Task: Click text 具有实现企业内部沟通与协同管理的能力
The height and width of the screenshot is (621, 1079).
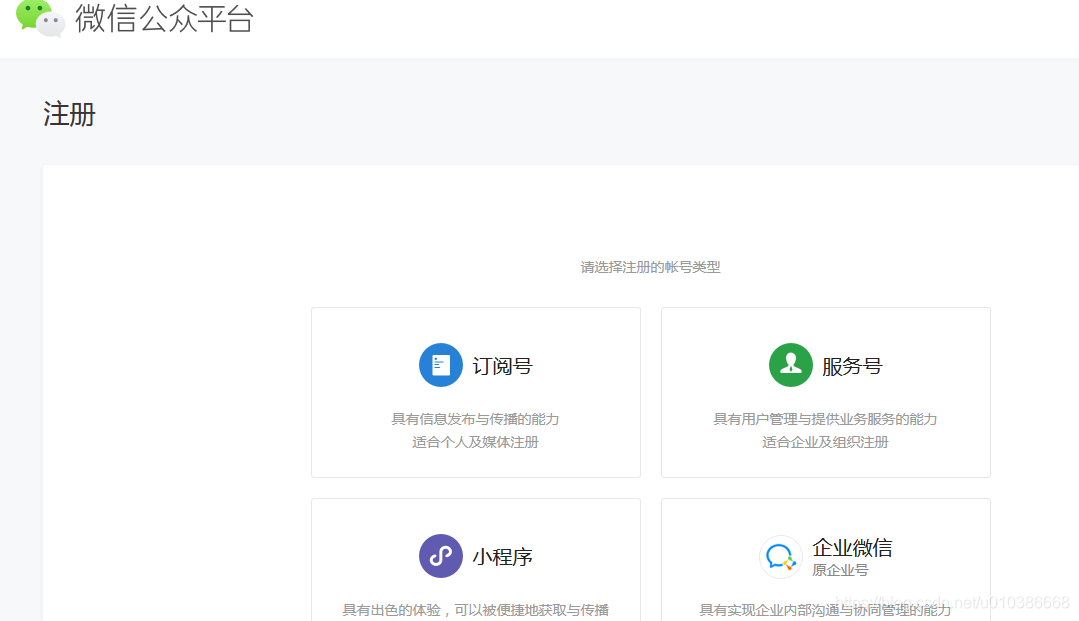Action: tap(825, 609)
